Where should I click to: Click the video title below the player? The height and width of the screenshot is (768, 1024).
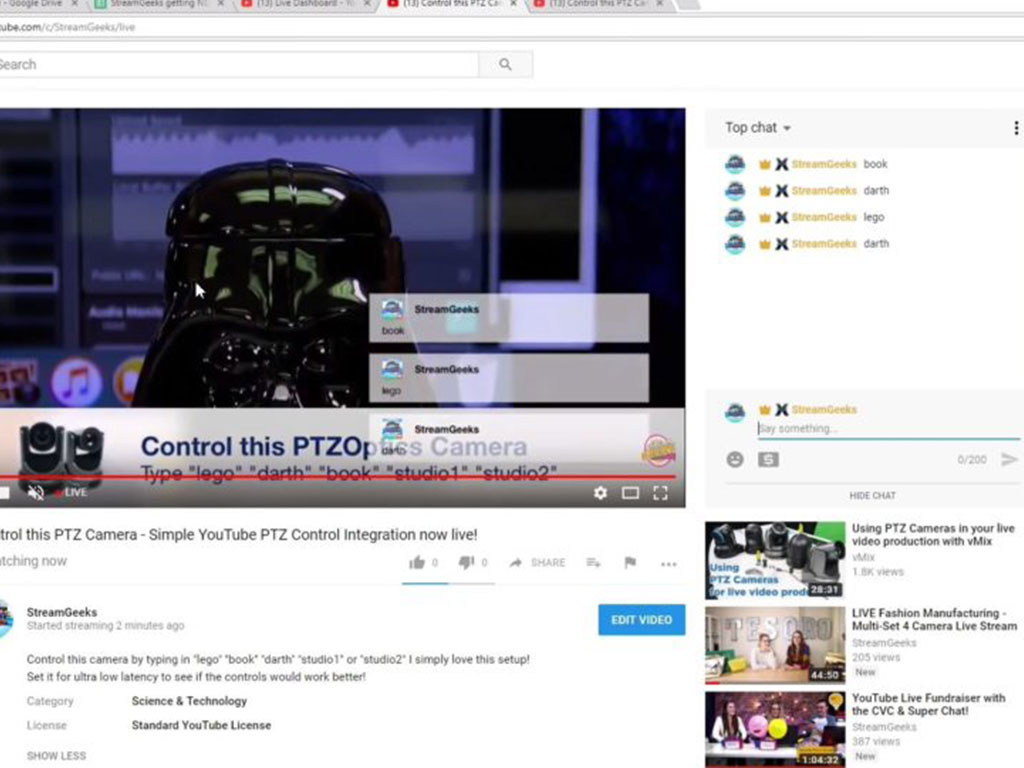238,535
